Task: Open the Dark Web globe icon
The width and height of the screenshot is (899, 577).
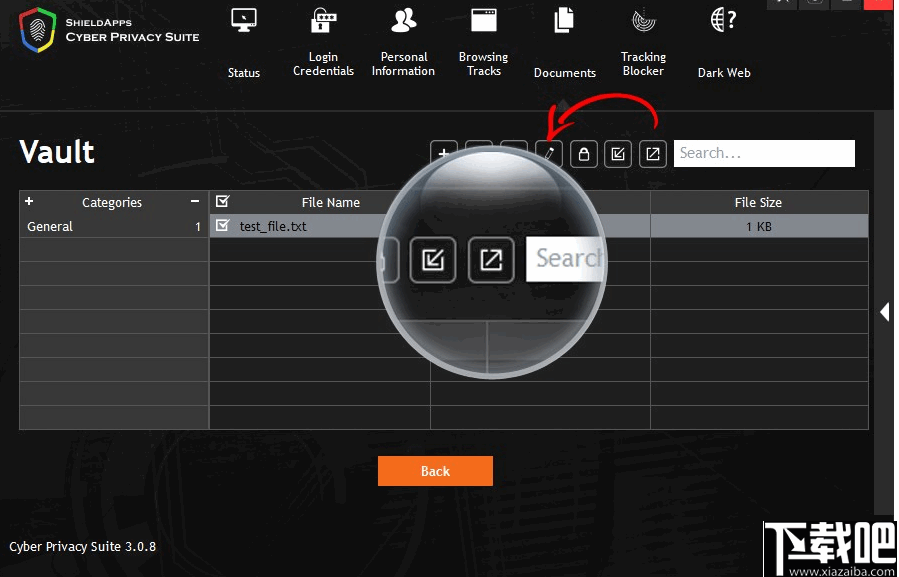Action: point(722,20)
